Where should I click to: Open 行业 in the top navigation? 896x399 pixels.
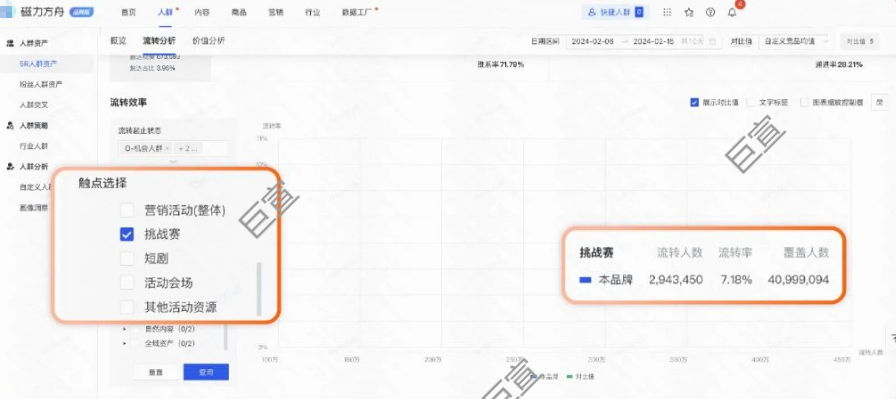pos(313,12)
